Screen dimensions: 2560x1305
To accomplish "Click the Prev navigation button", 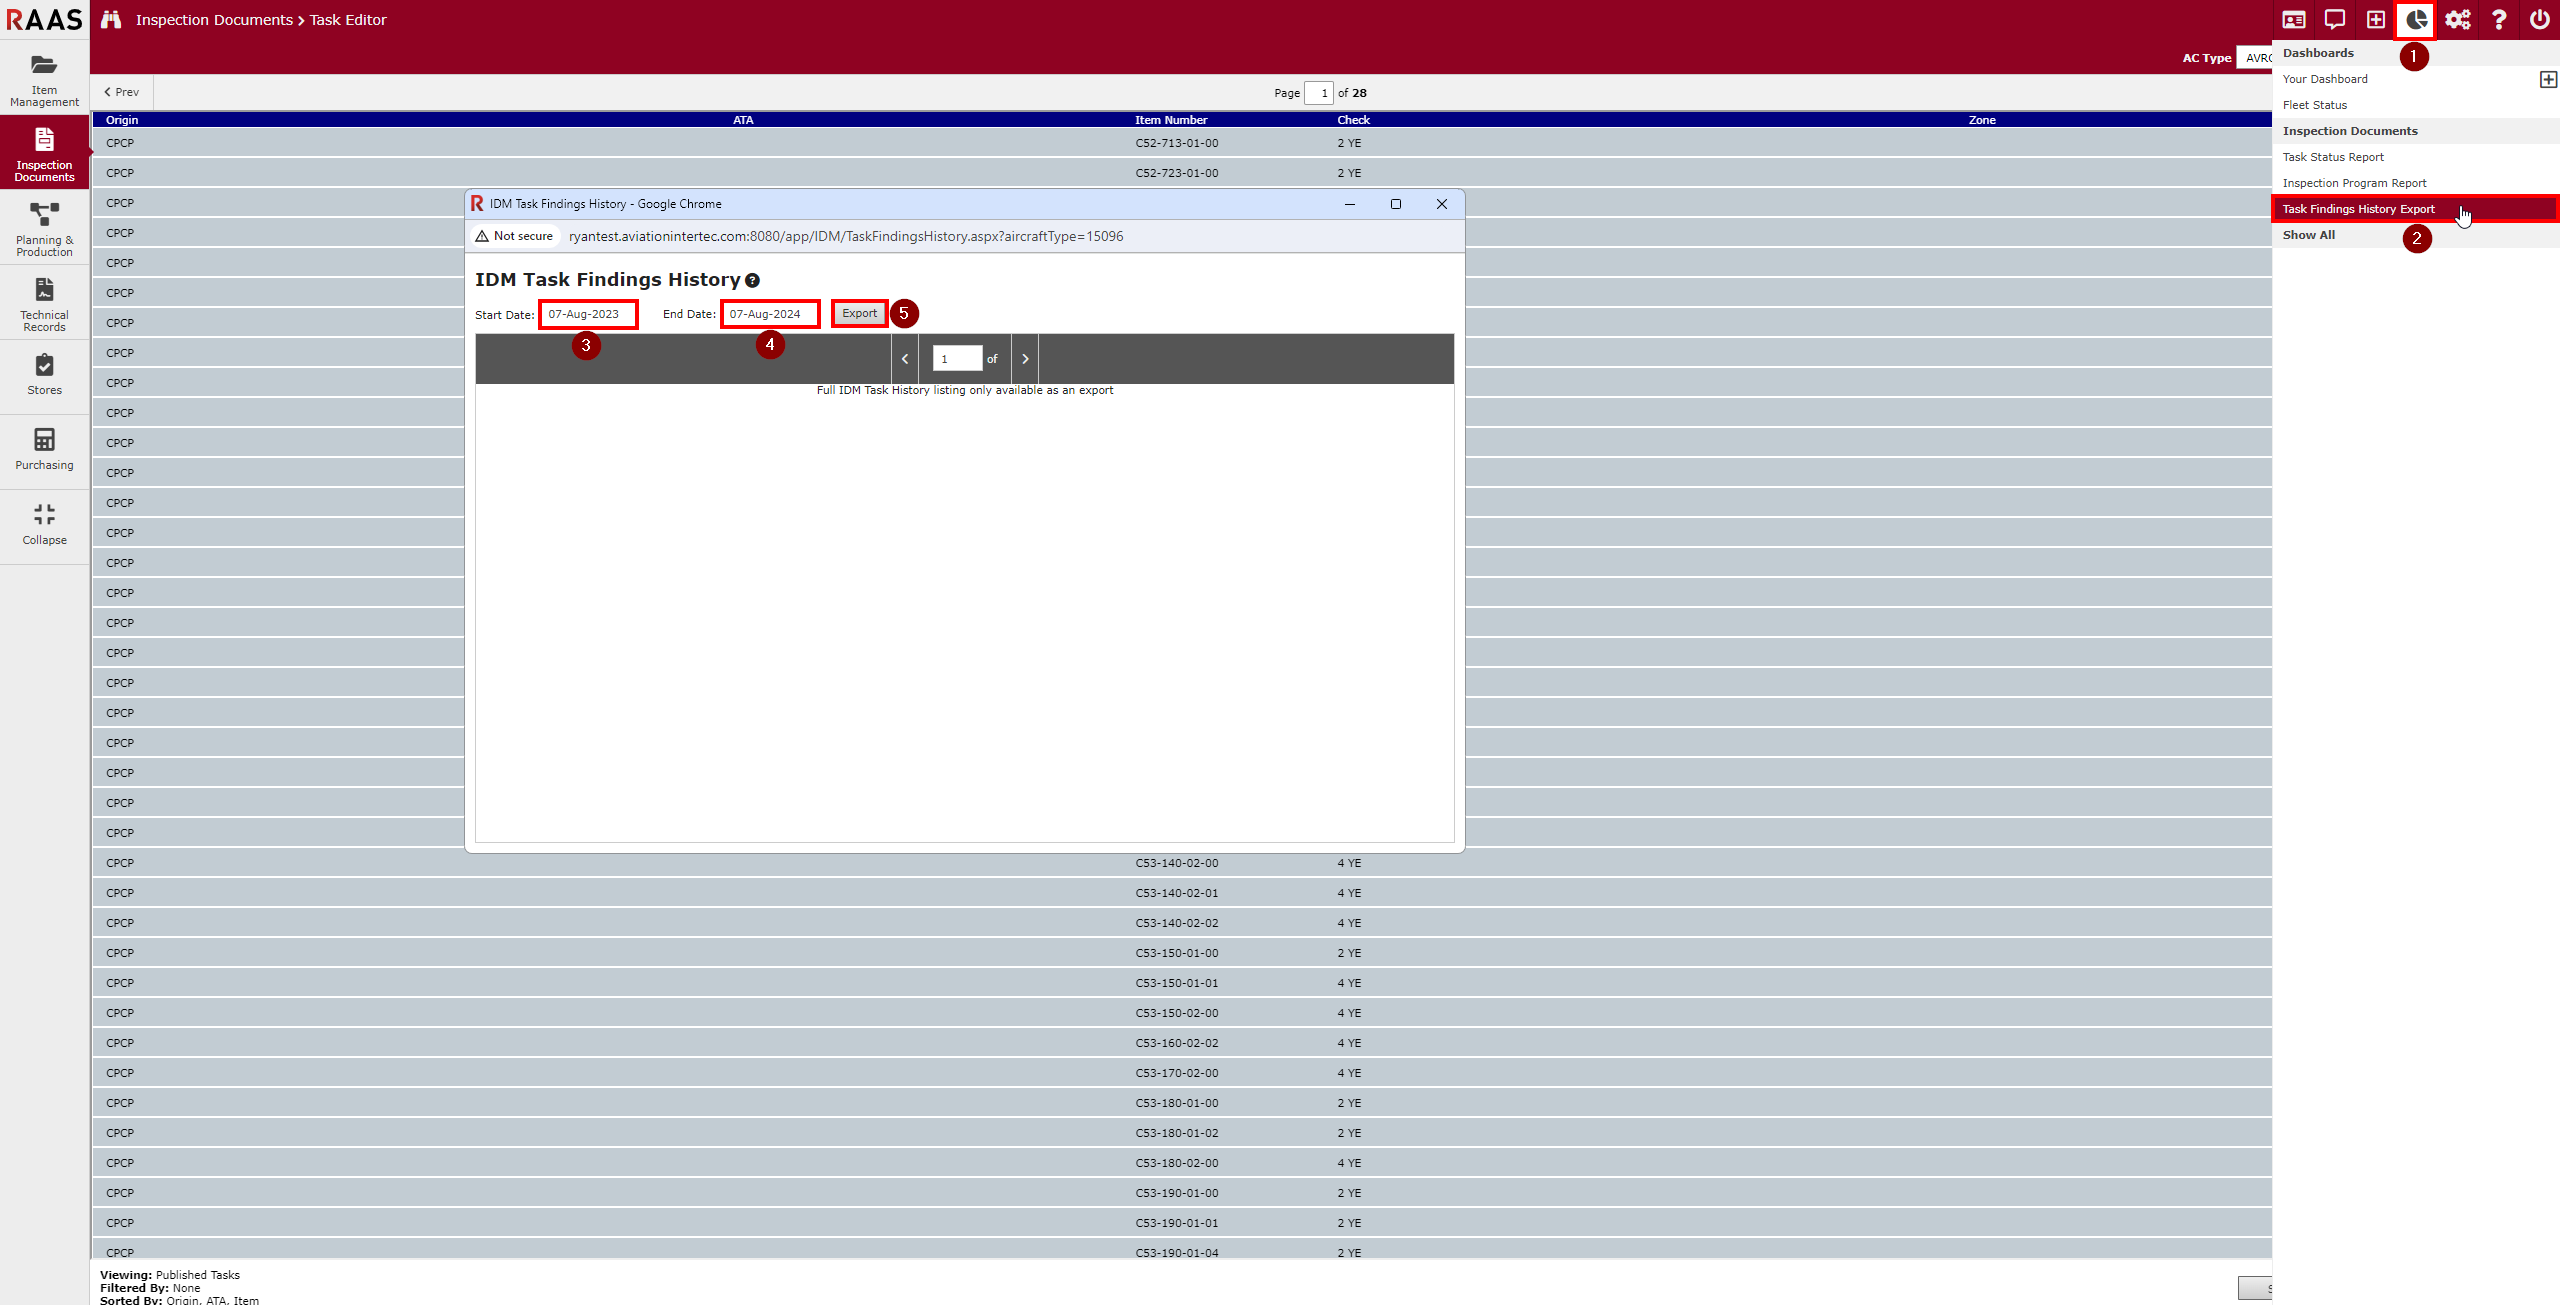I will [122, 92].
